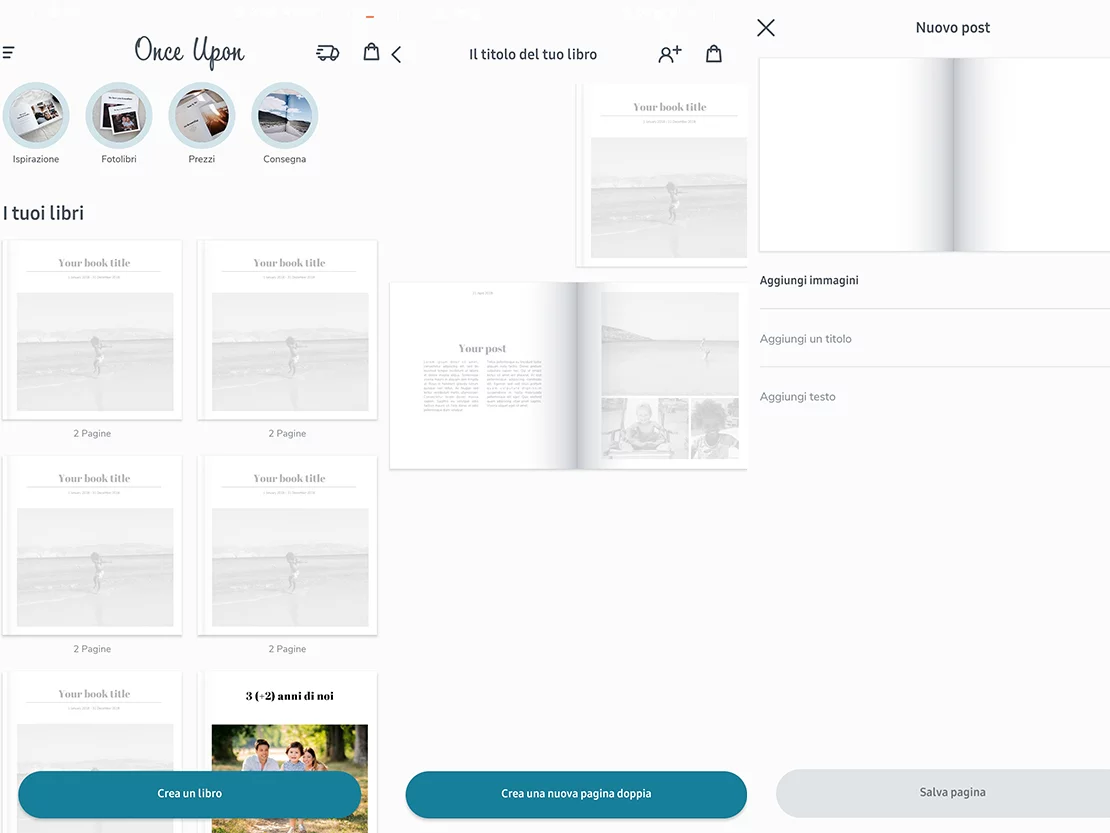
Task: Open shopping bag next to truck icon
Action: coord(372,52)
